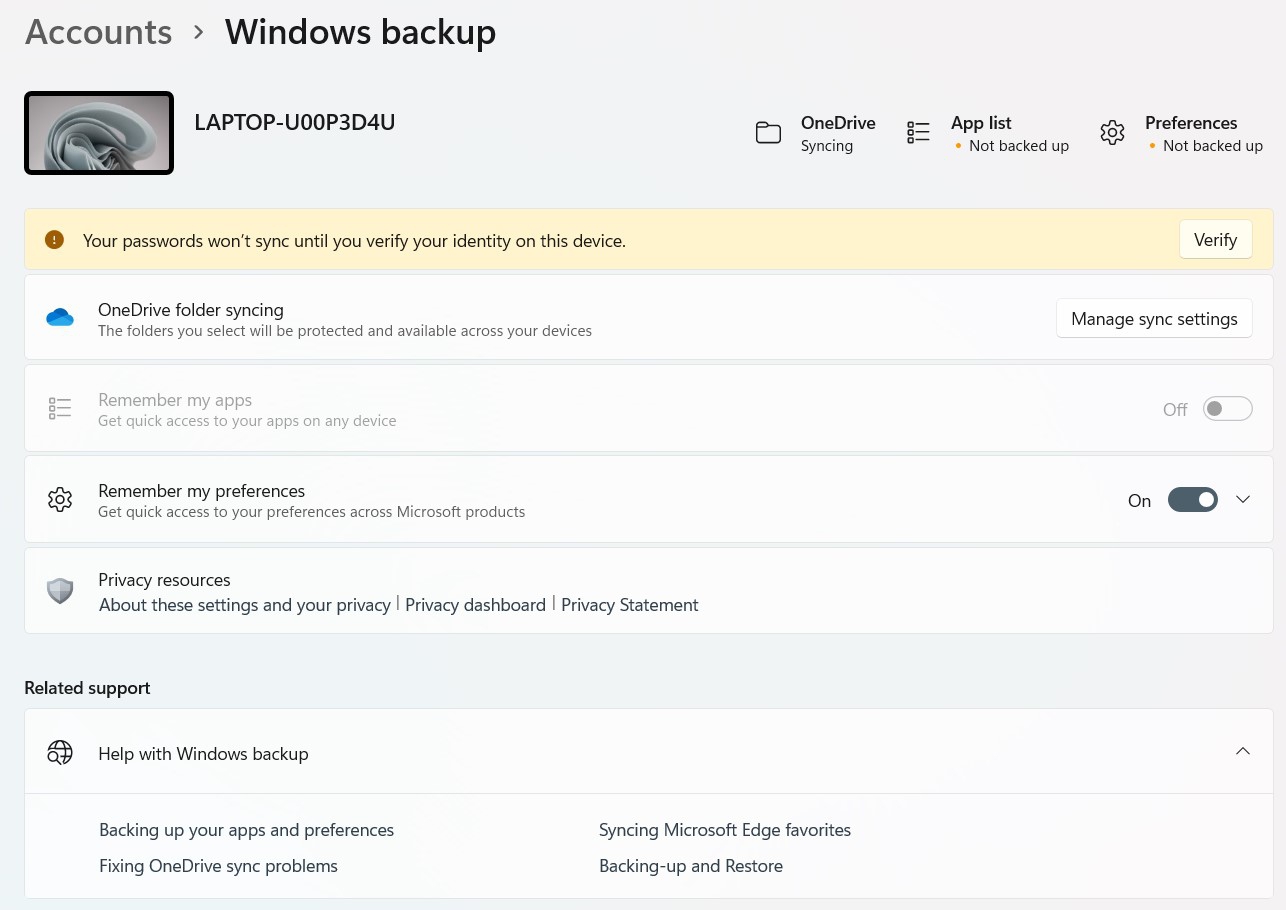Click the password warning alert icon
Screen dimensions: 1286x910
54,240
